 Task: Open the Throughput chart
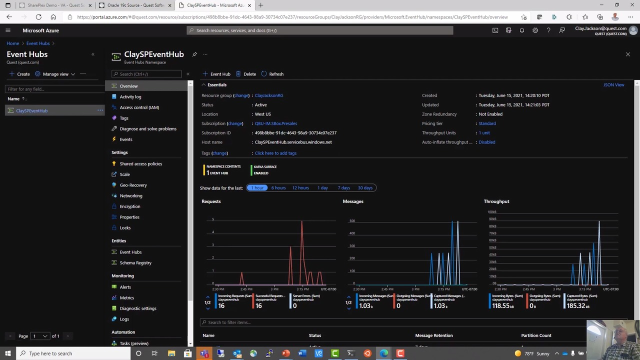pos(553,251)
